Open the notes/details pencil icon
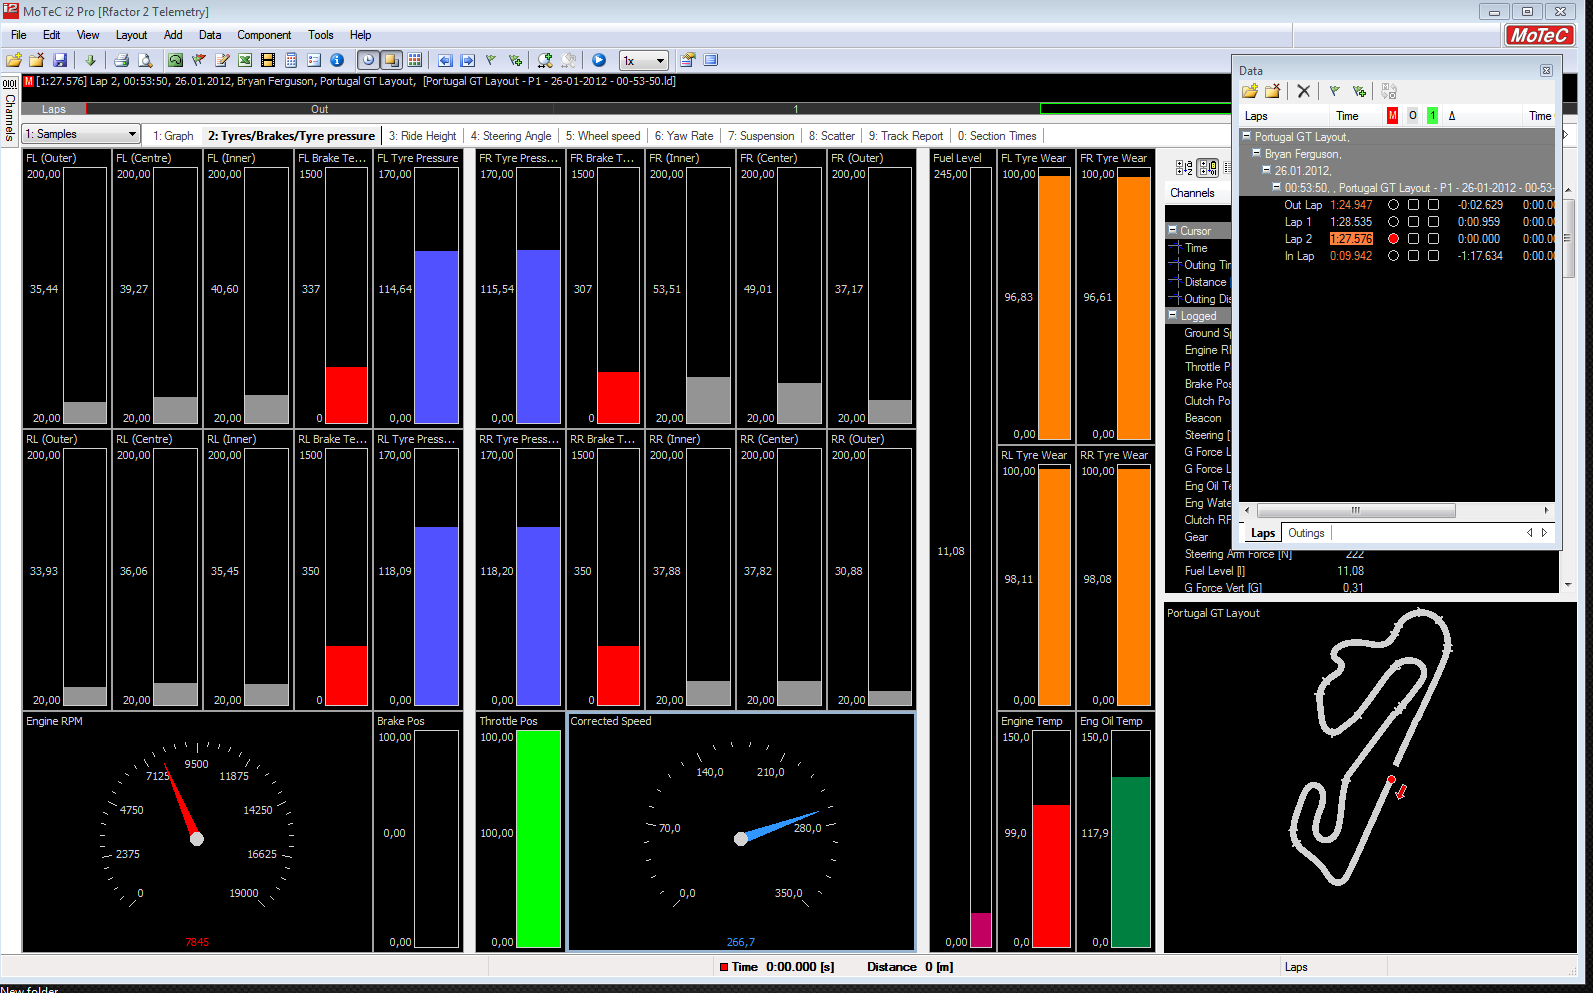This screenshot has width=1593, height=993. click(x=222, y=60)
